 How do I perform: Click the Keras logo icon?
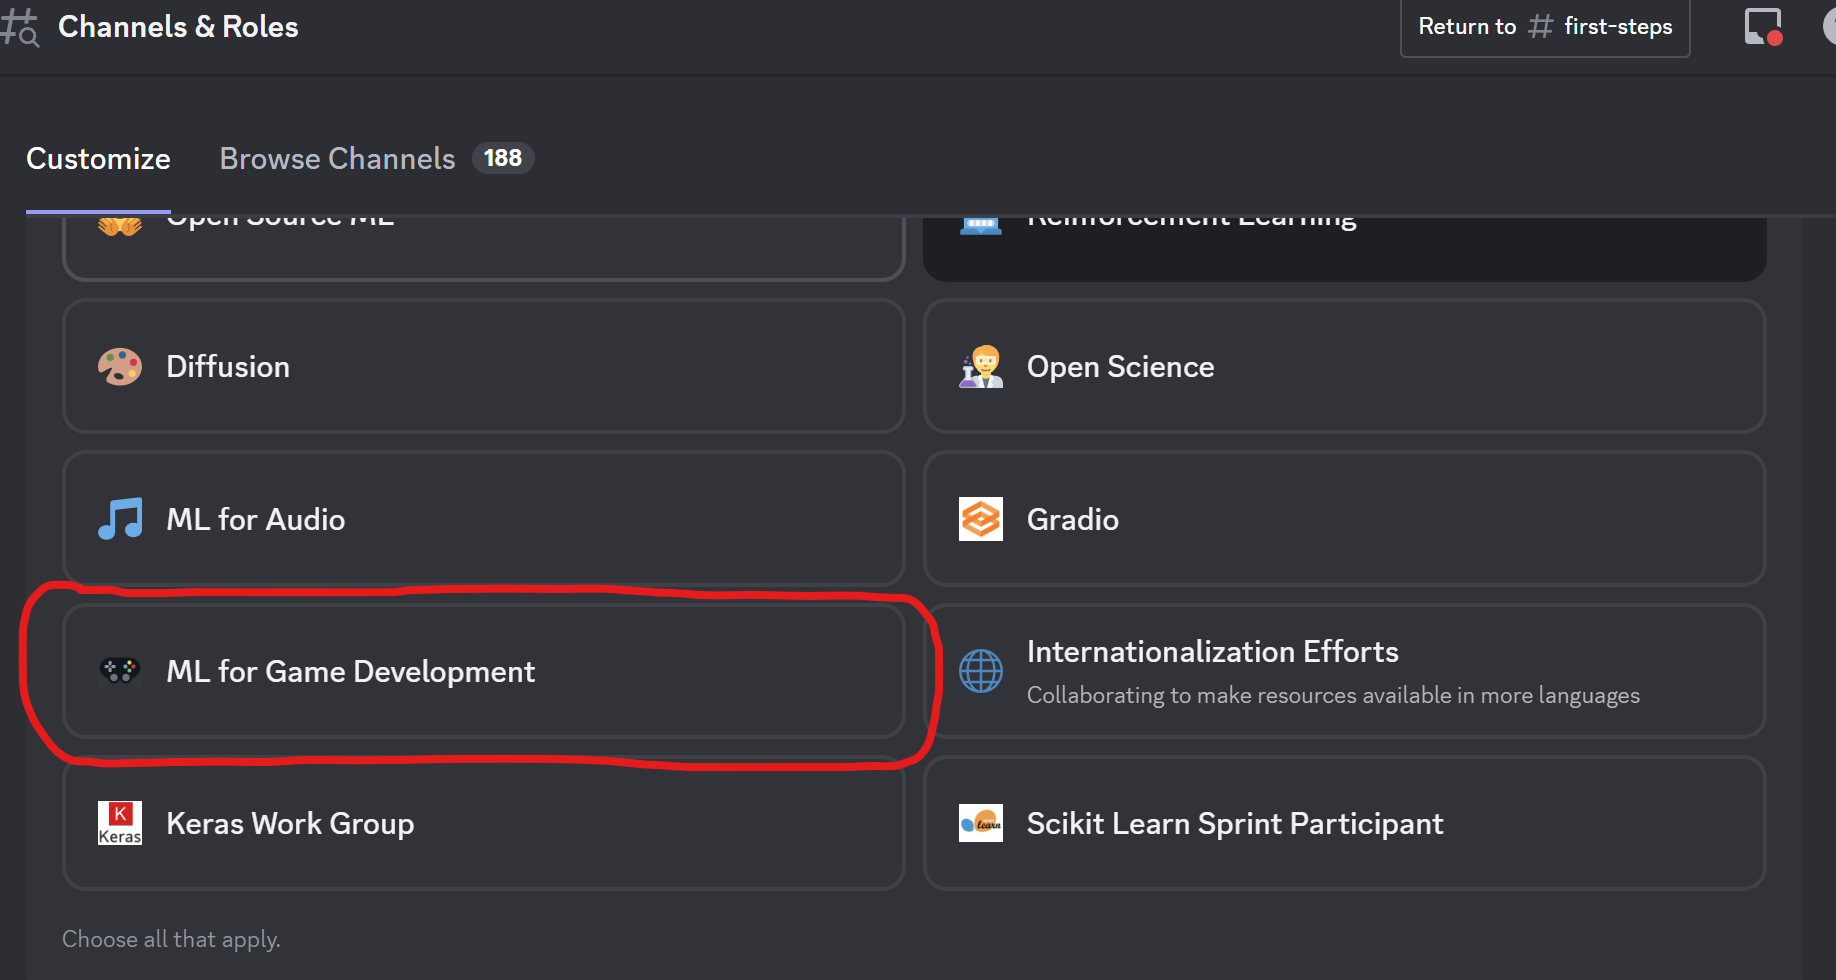coord(120,823)
